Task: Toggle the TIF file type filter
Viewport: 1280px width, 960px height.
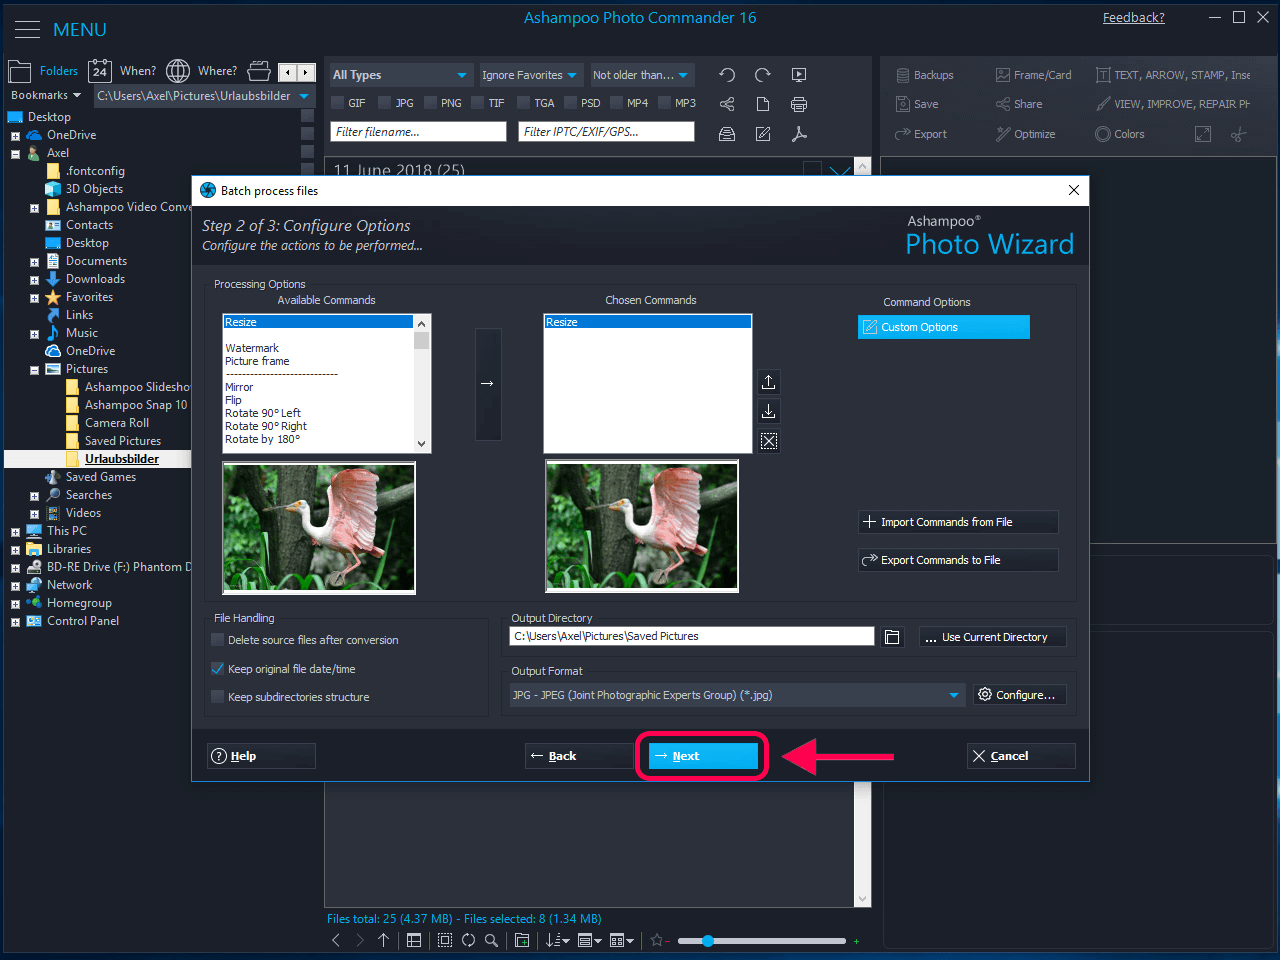Action: [478, 103]
